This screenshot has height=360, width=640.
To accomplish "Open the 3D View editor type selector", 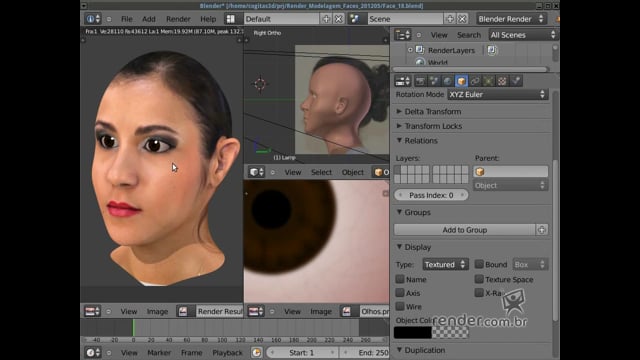I will pos(256,172).
